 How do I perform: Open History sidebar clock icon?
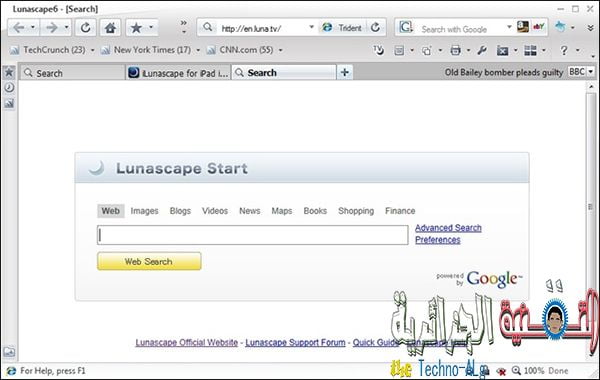[x=9, y=88]
